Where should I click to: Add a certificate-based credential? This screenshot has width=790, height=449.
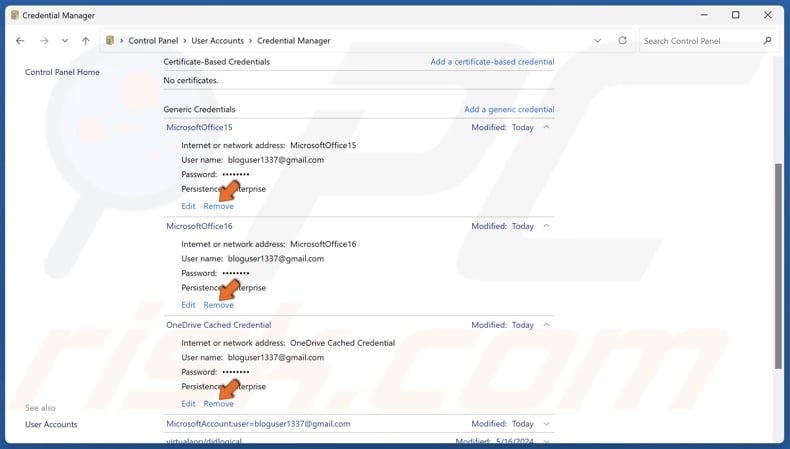pyautogui.click(x=492, y=61)
